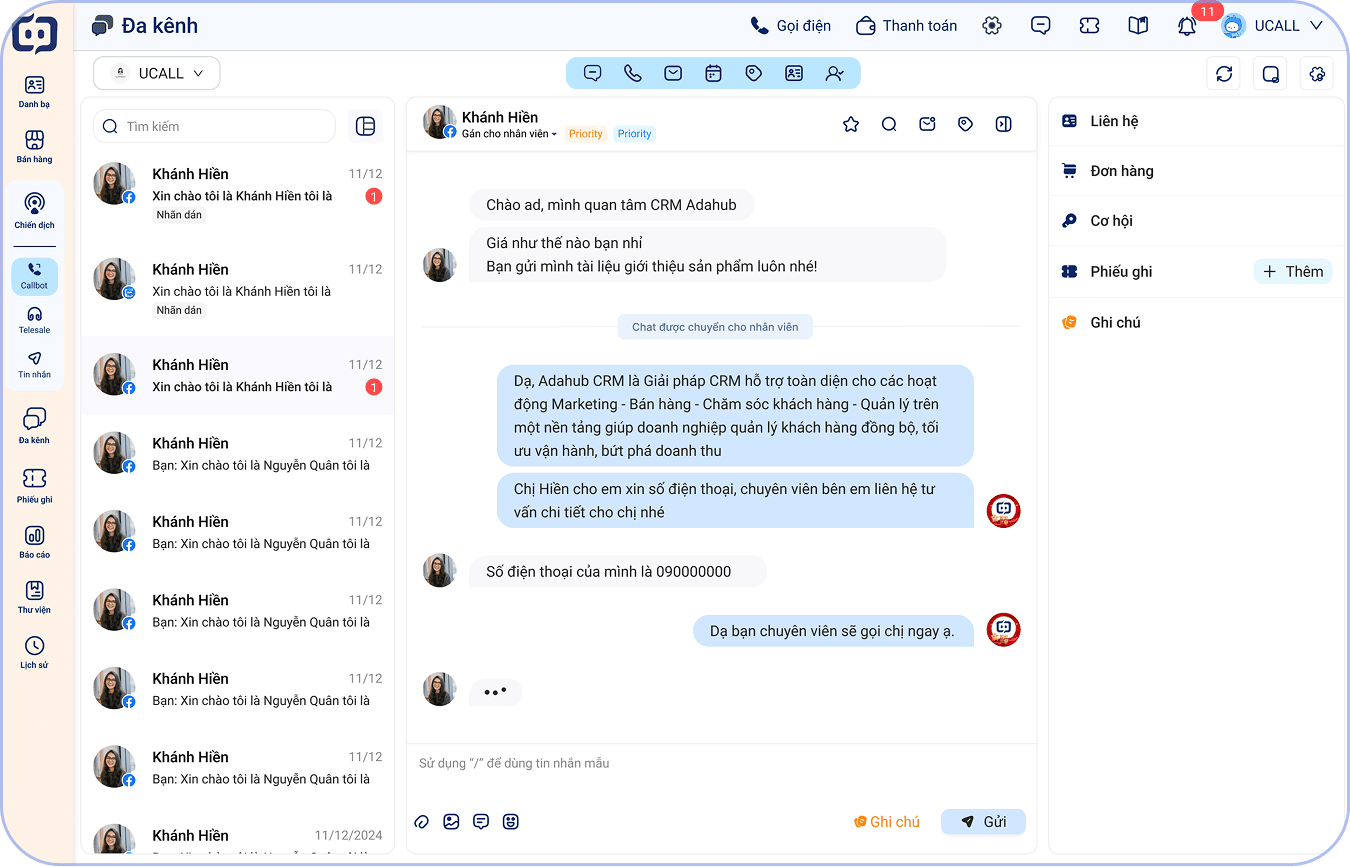Open Báo cáo in the sidebar
Viewport: 1350px width, 867px height.
tap(34, 542)
